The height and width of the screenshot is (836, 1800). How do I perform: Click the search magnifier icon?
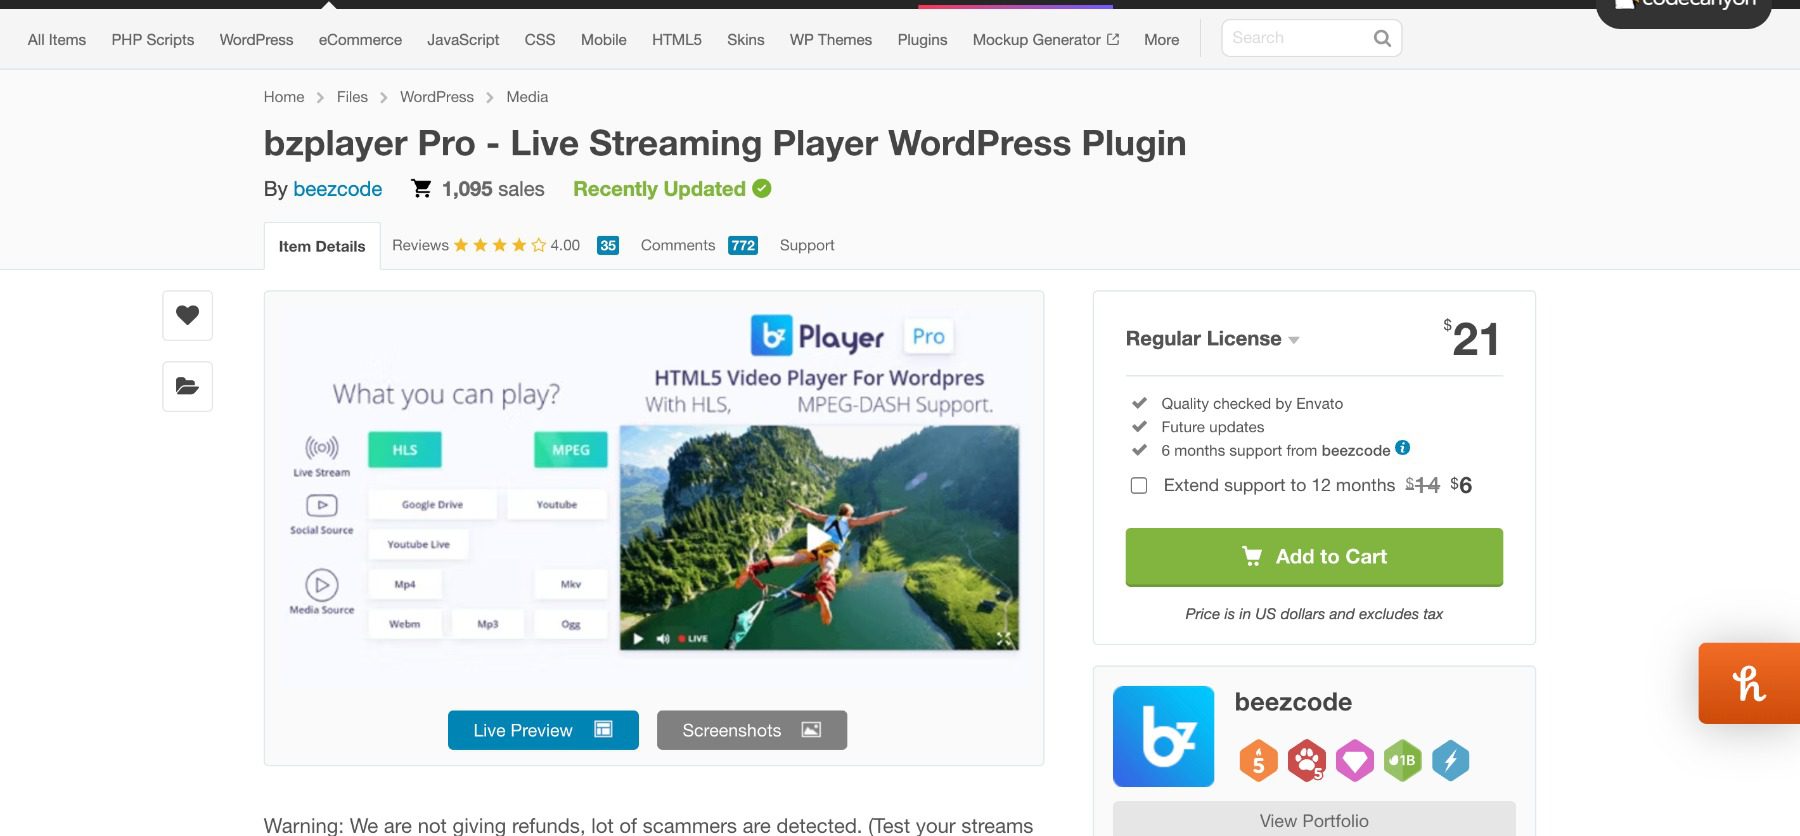point(1382,38)
